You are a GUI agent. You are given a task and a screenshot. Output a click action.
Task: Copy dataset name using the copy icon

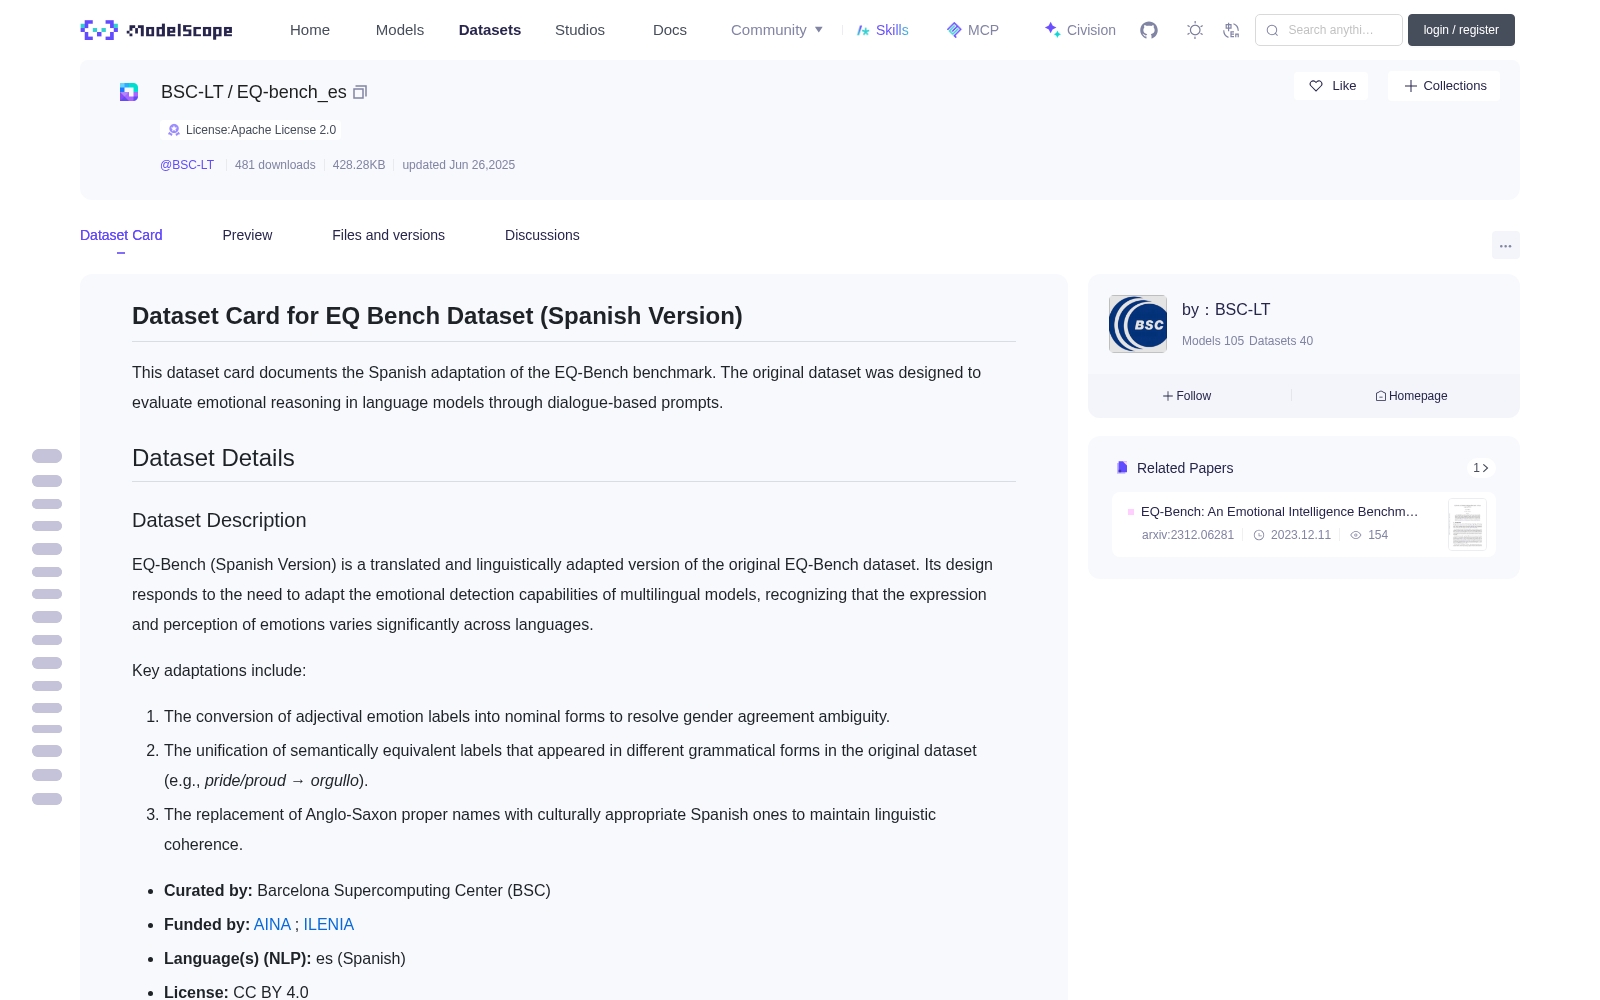pyautogui.click(x=360, y=92)
